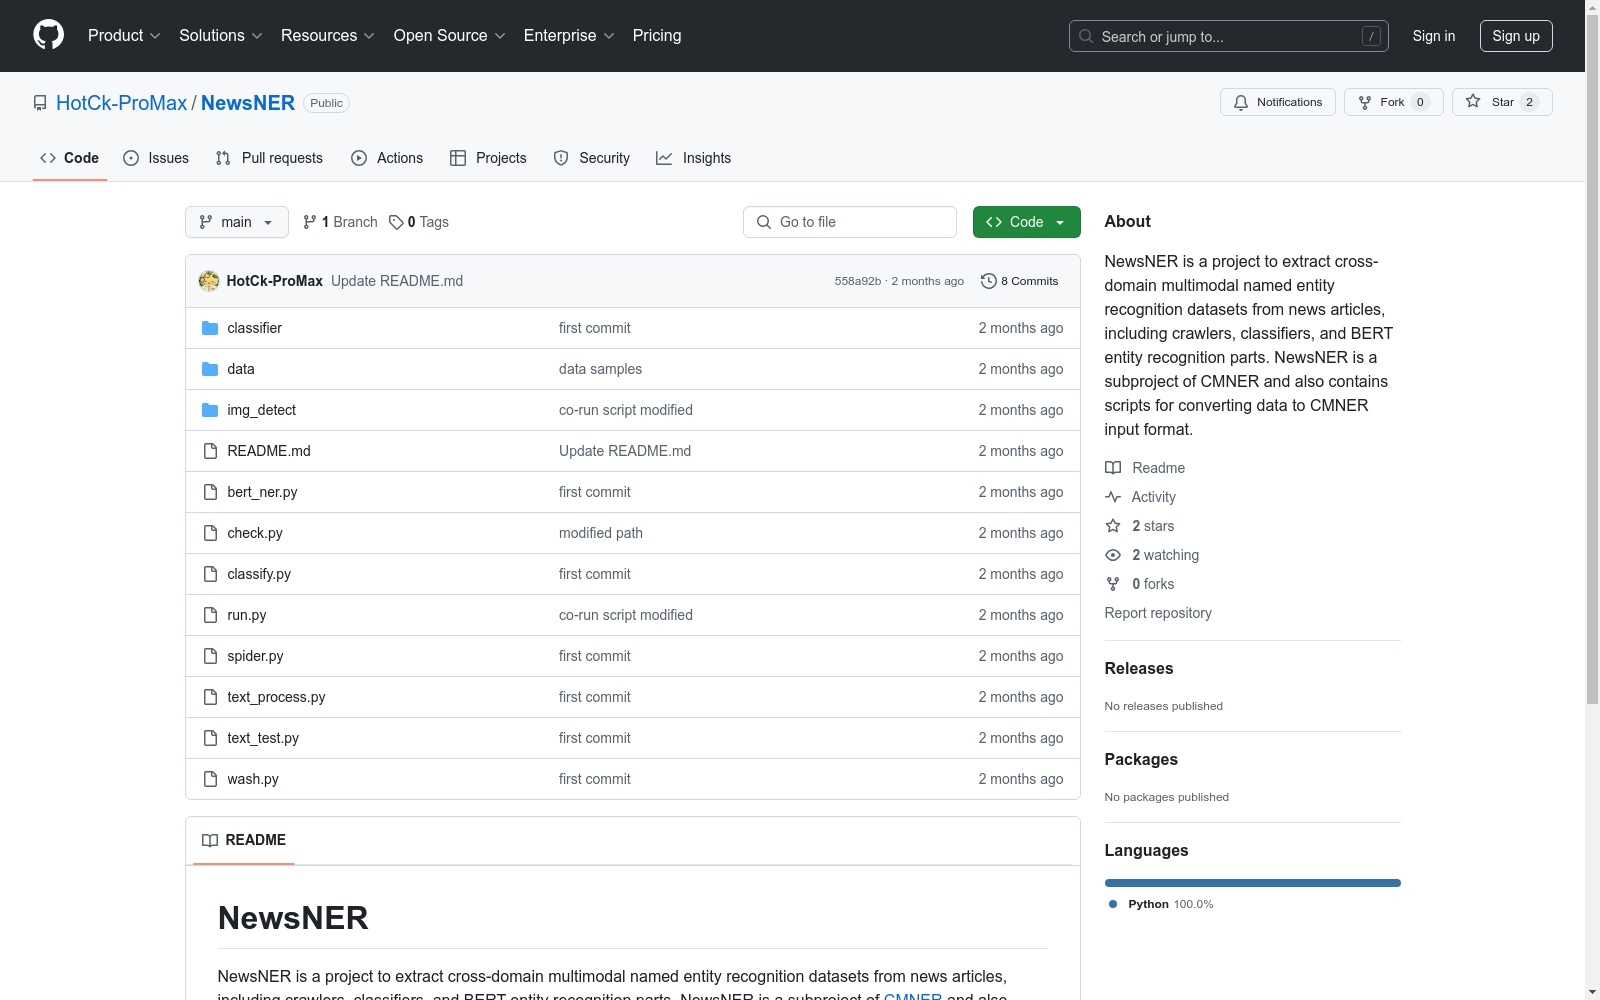1600x1000 pixels.
Task: Click the wash.py file icon
Action: [x=210, y=779]
